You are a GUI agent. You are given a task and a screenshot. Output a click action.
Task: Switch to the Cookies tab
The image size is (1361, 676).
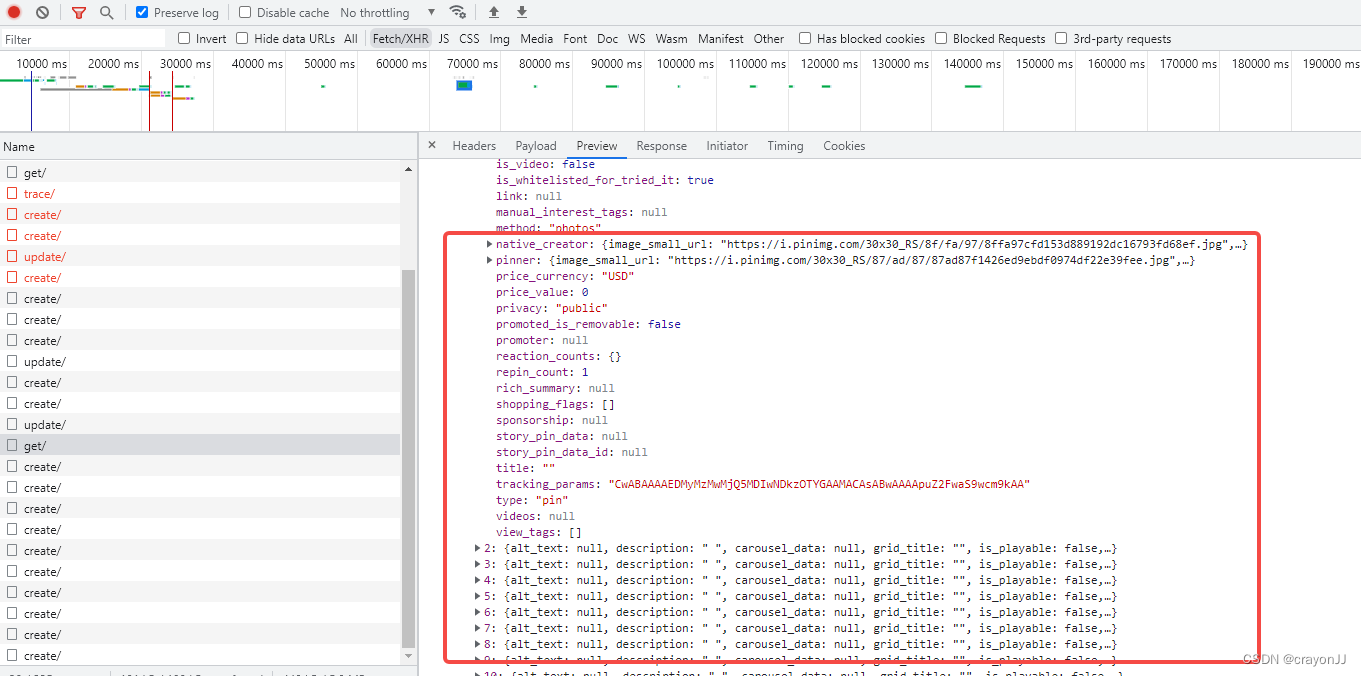[x=844, y=146]
